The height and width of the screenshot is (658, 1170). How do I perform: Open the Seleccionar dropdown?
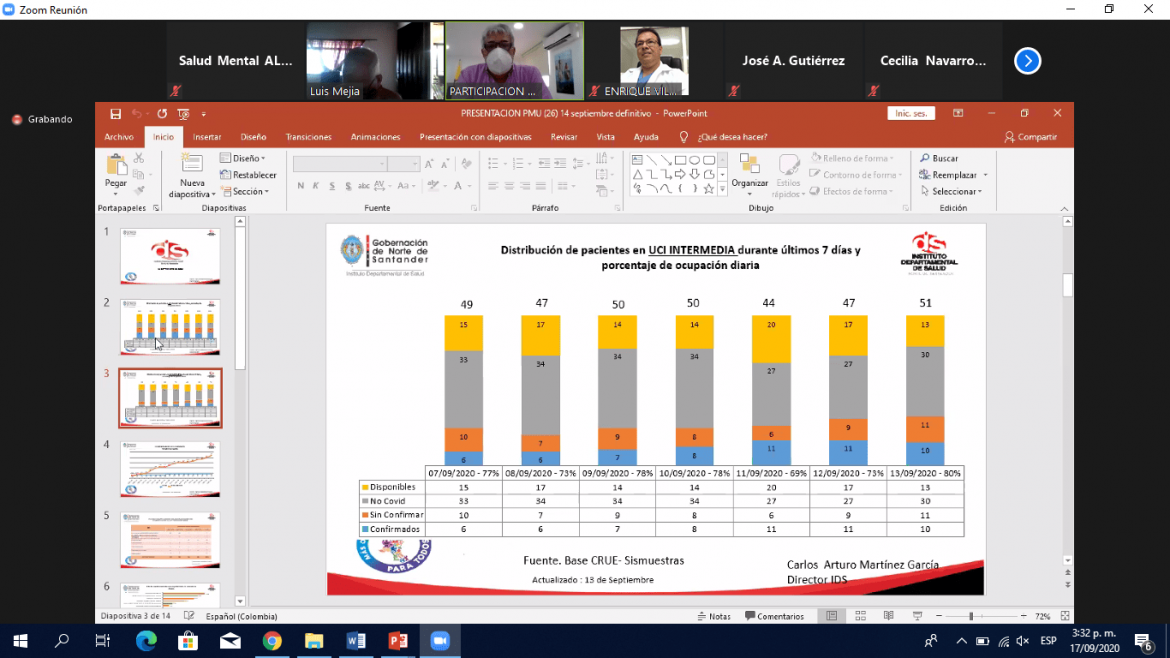[951, 191]
